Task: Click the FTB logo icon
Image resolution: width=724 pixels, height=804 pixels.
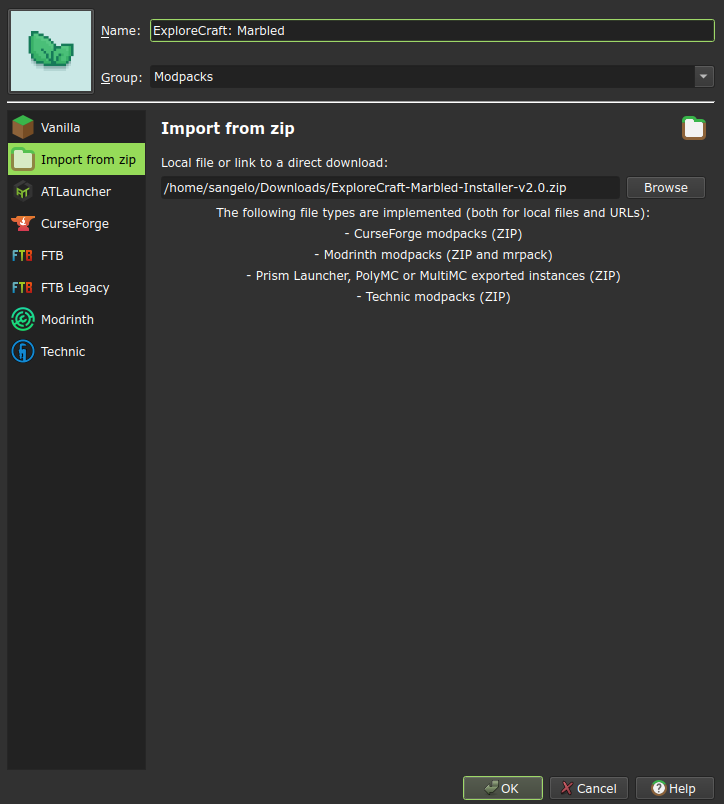Action: [23, 255]
